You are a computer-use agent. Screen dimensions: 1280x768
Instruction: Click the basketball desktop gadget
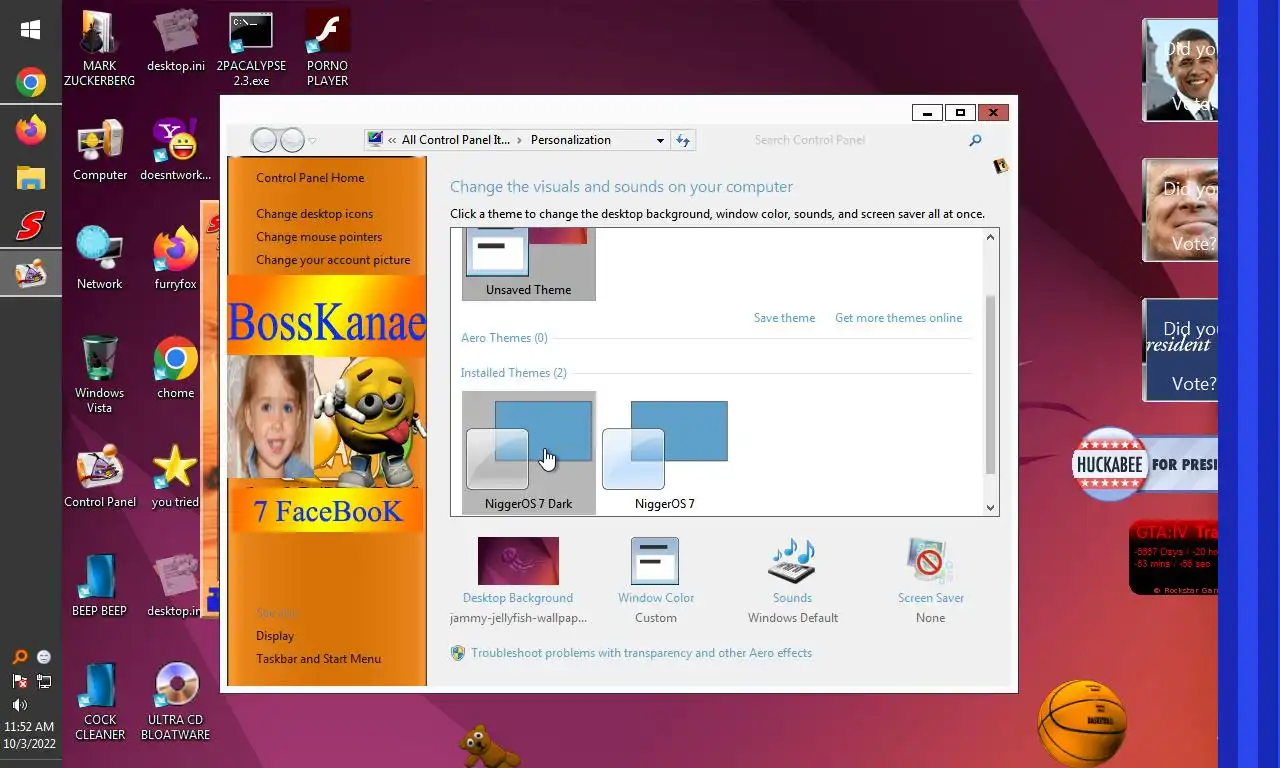(1081, 722)
